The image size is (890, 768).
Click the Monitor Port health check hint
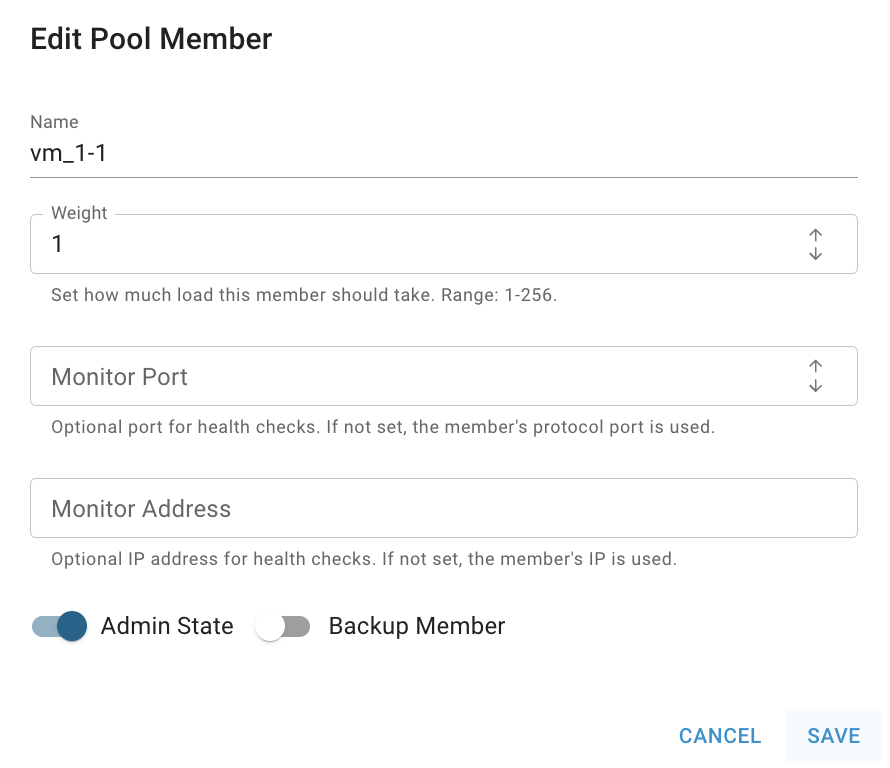(383, 427)
